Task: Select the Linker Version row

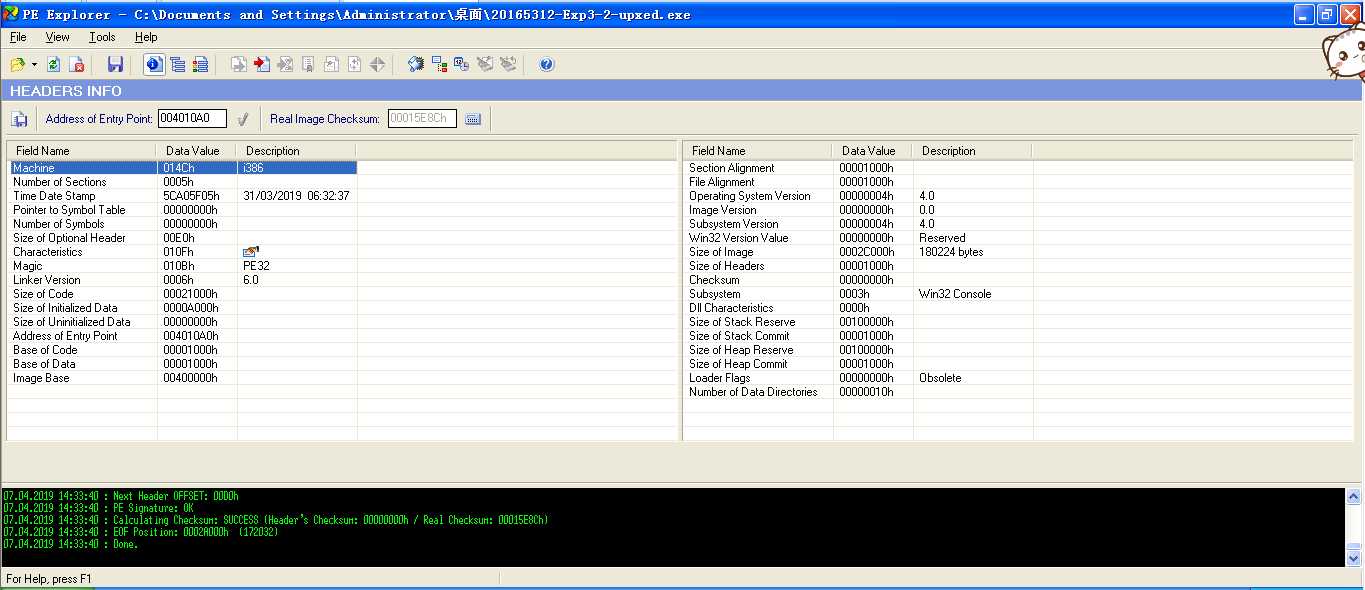Action: pos(183,280)
